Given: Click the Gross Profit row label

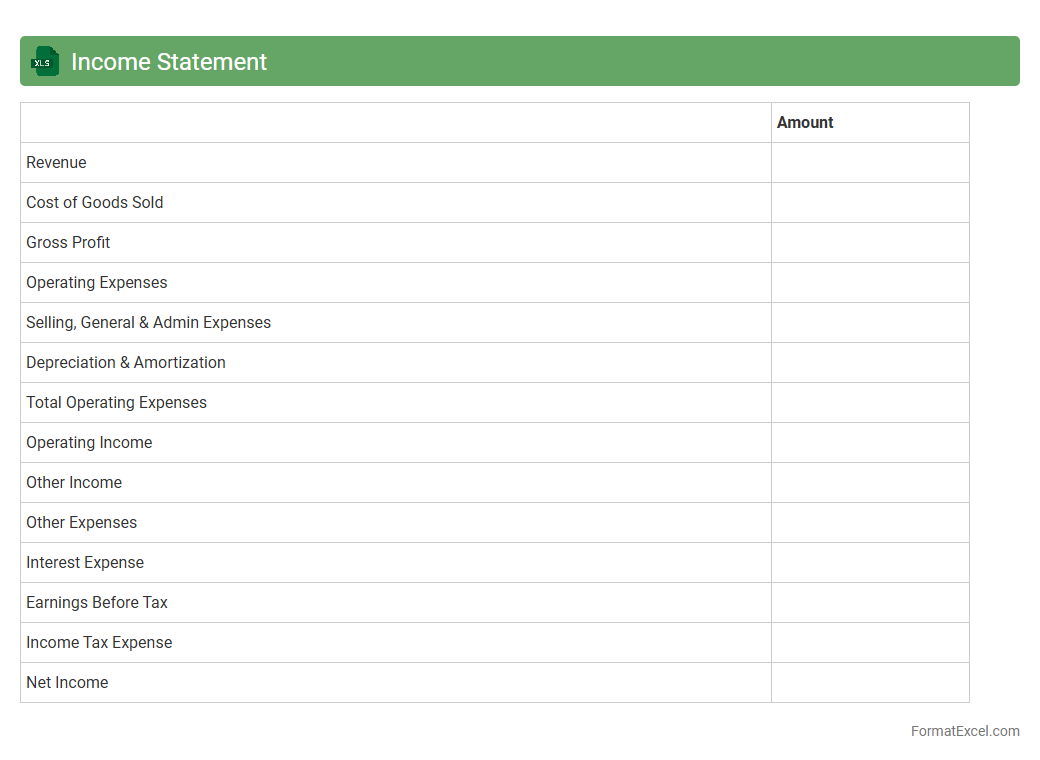Looking at the screenshot, I should point(68,243).
